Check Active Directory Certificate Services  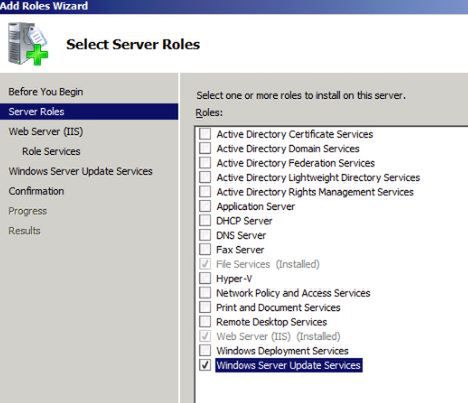click(x=205, y=134)
